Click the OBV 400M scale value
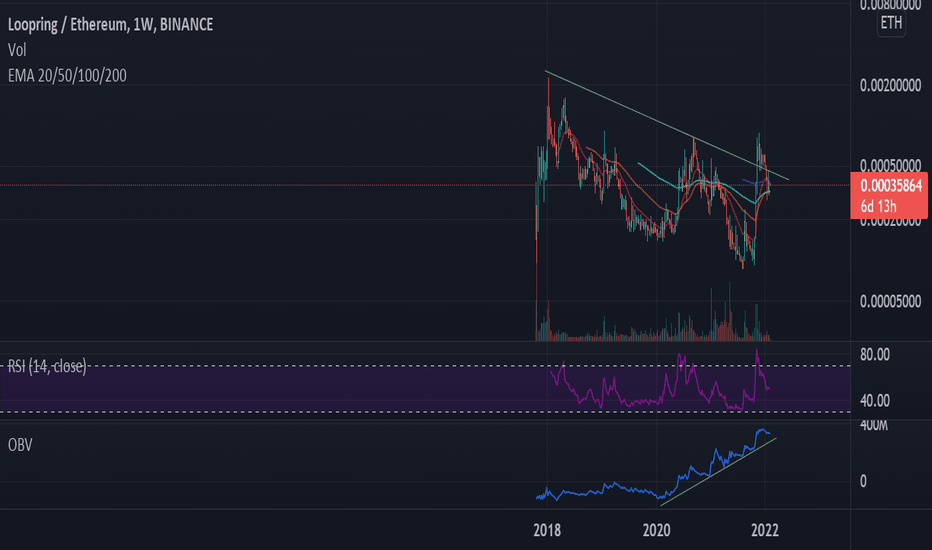Screen dimensions: 932x550 (874, 425)
